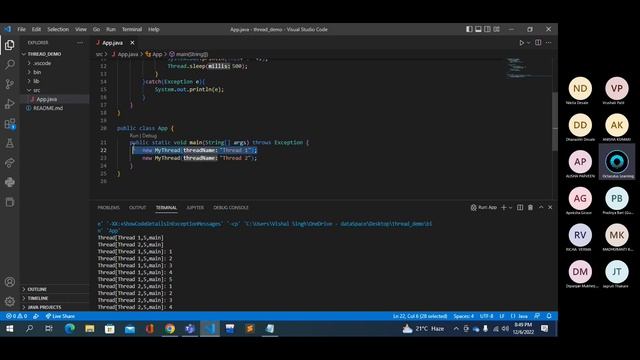The height and width of the screenshot is (360, 640).
Task: Open the Live Share activity bar icon
Action: click(x=10, y=163)
